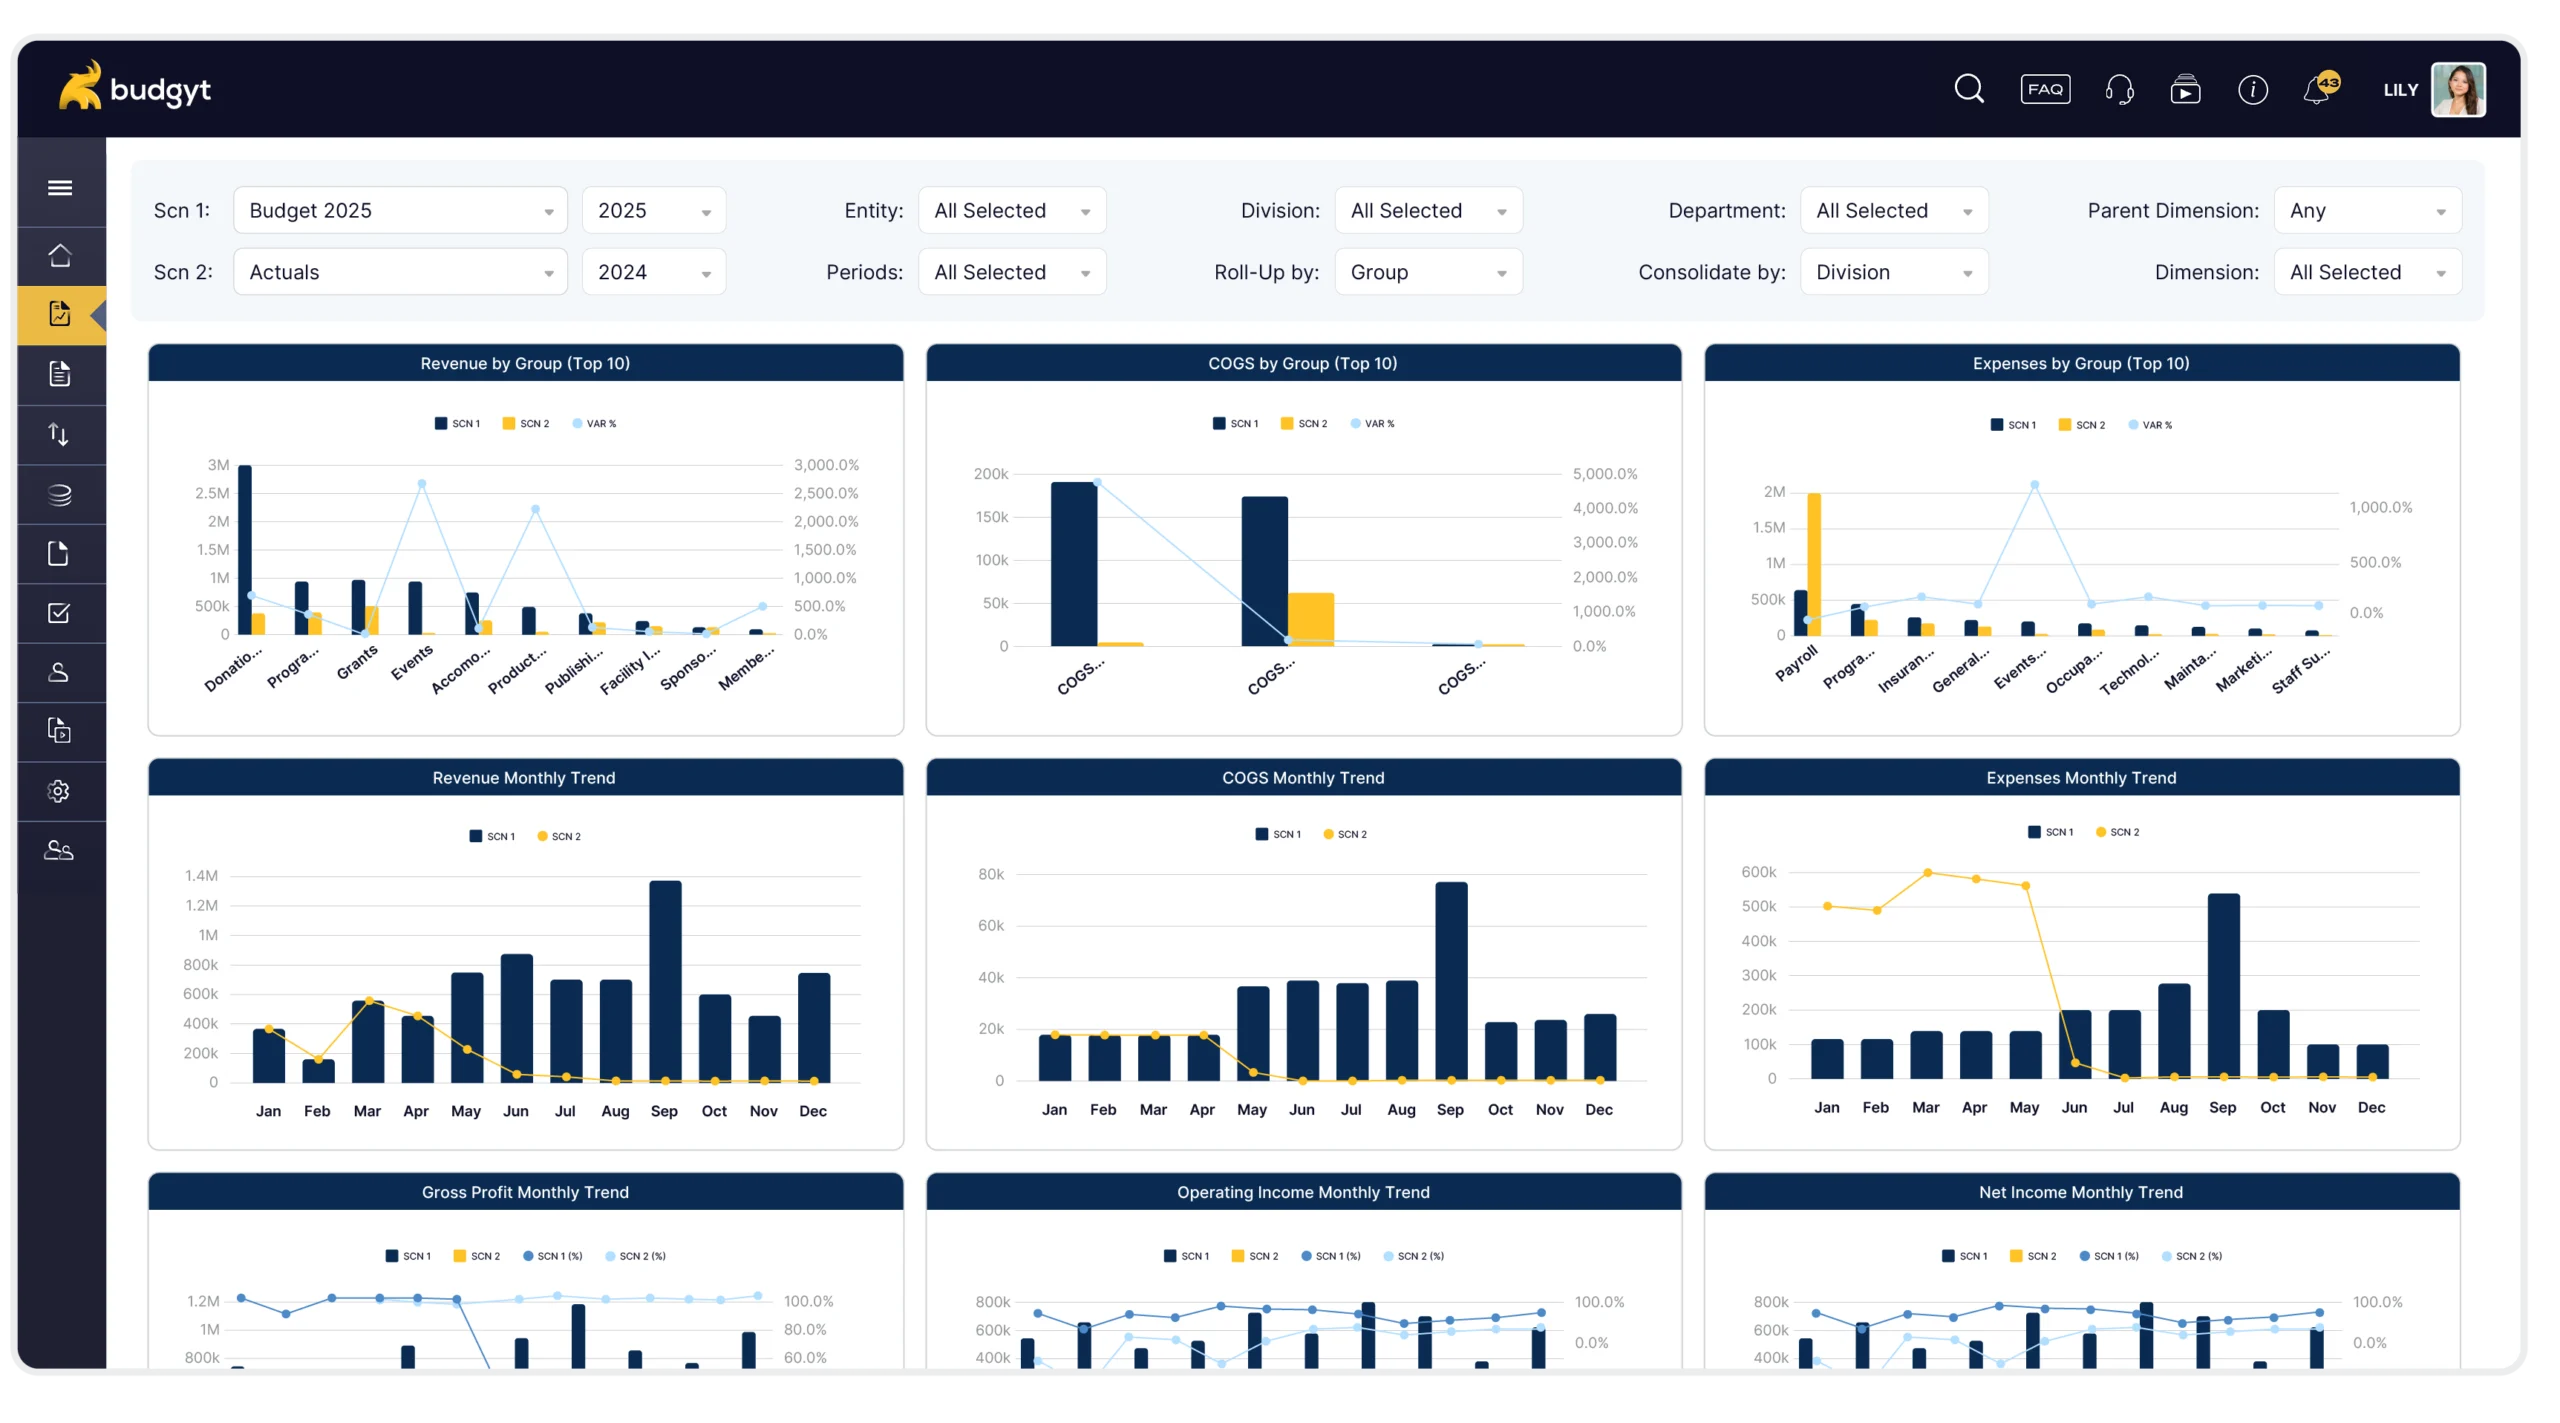This screenshot has width=2560, height=1423.
Task: Open the users icon in sidebar
Action: pos(59,851)
